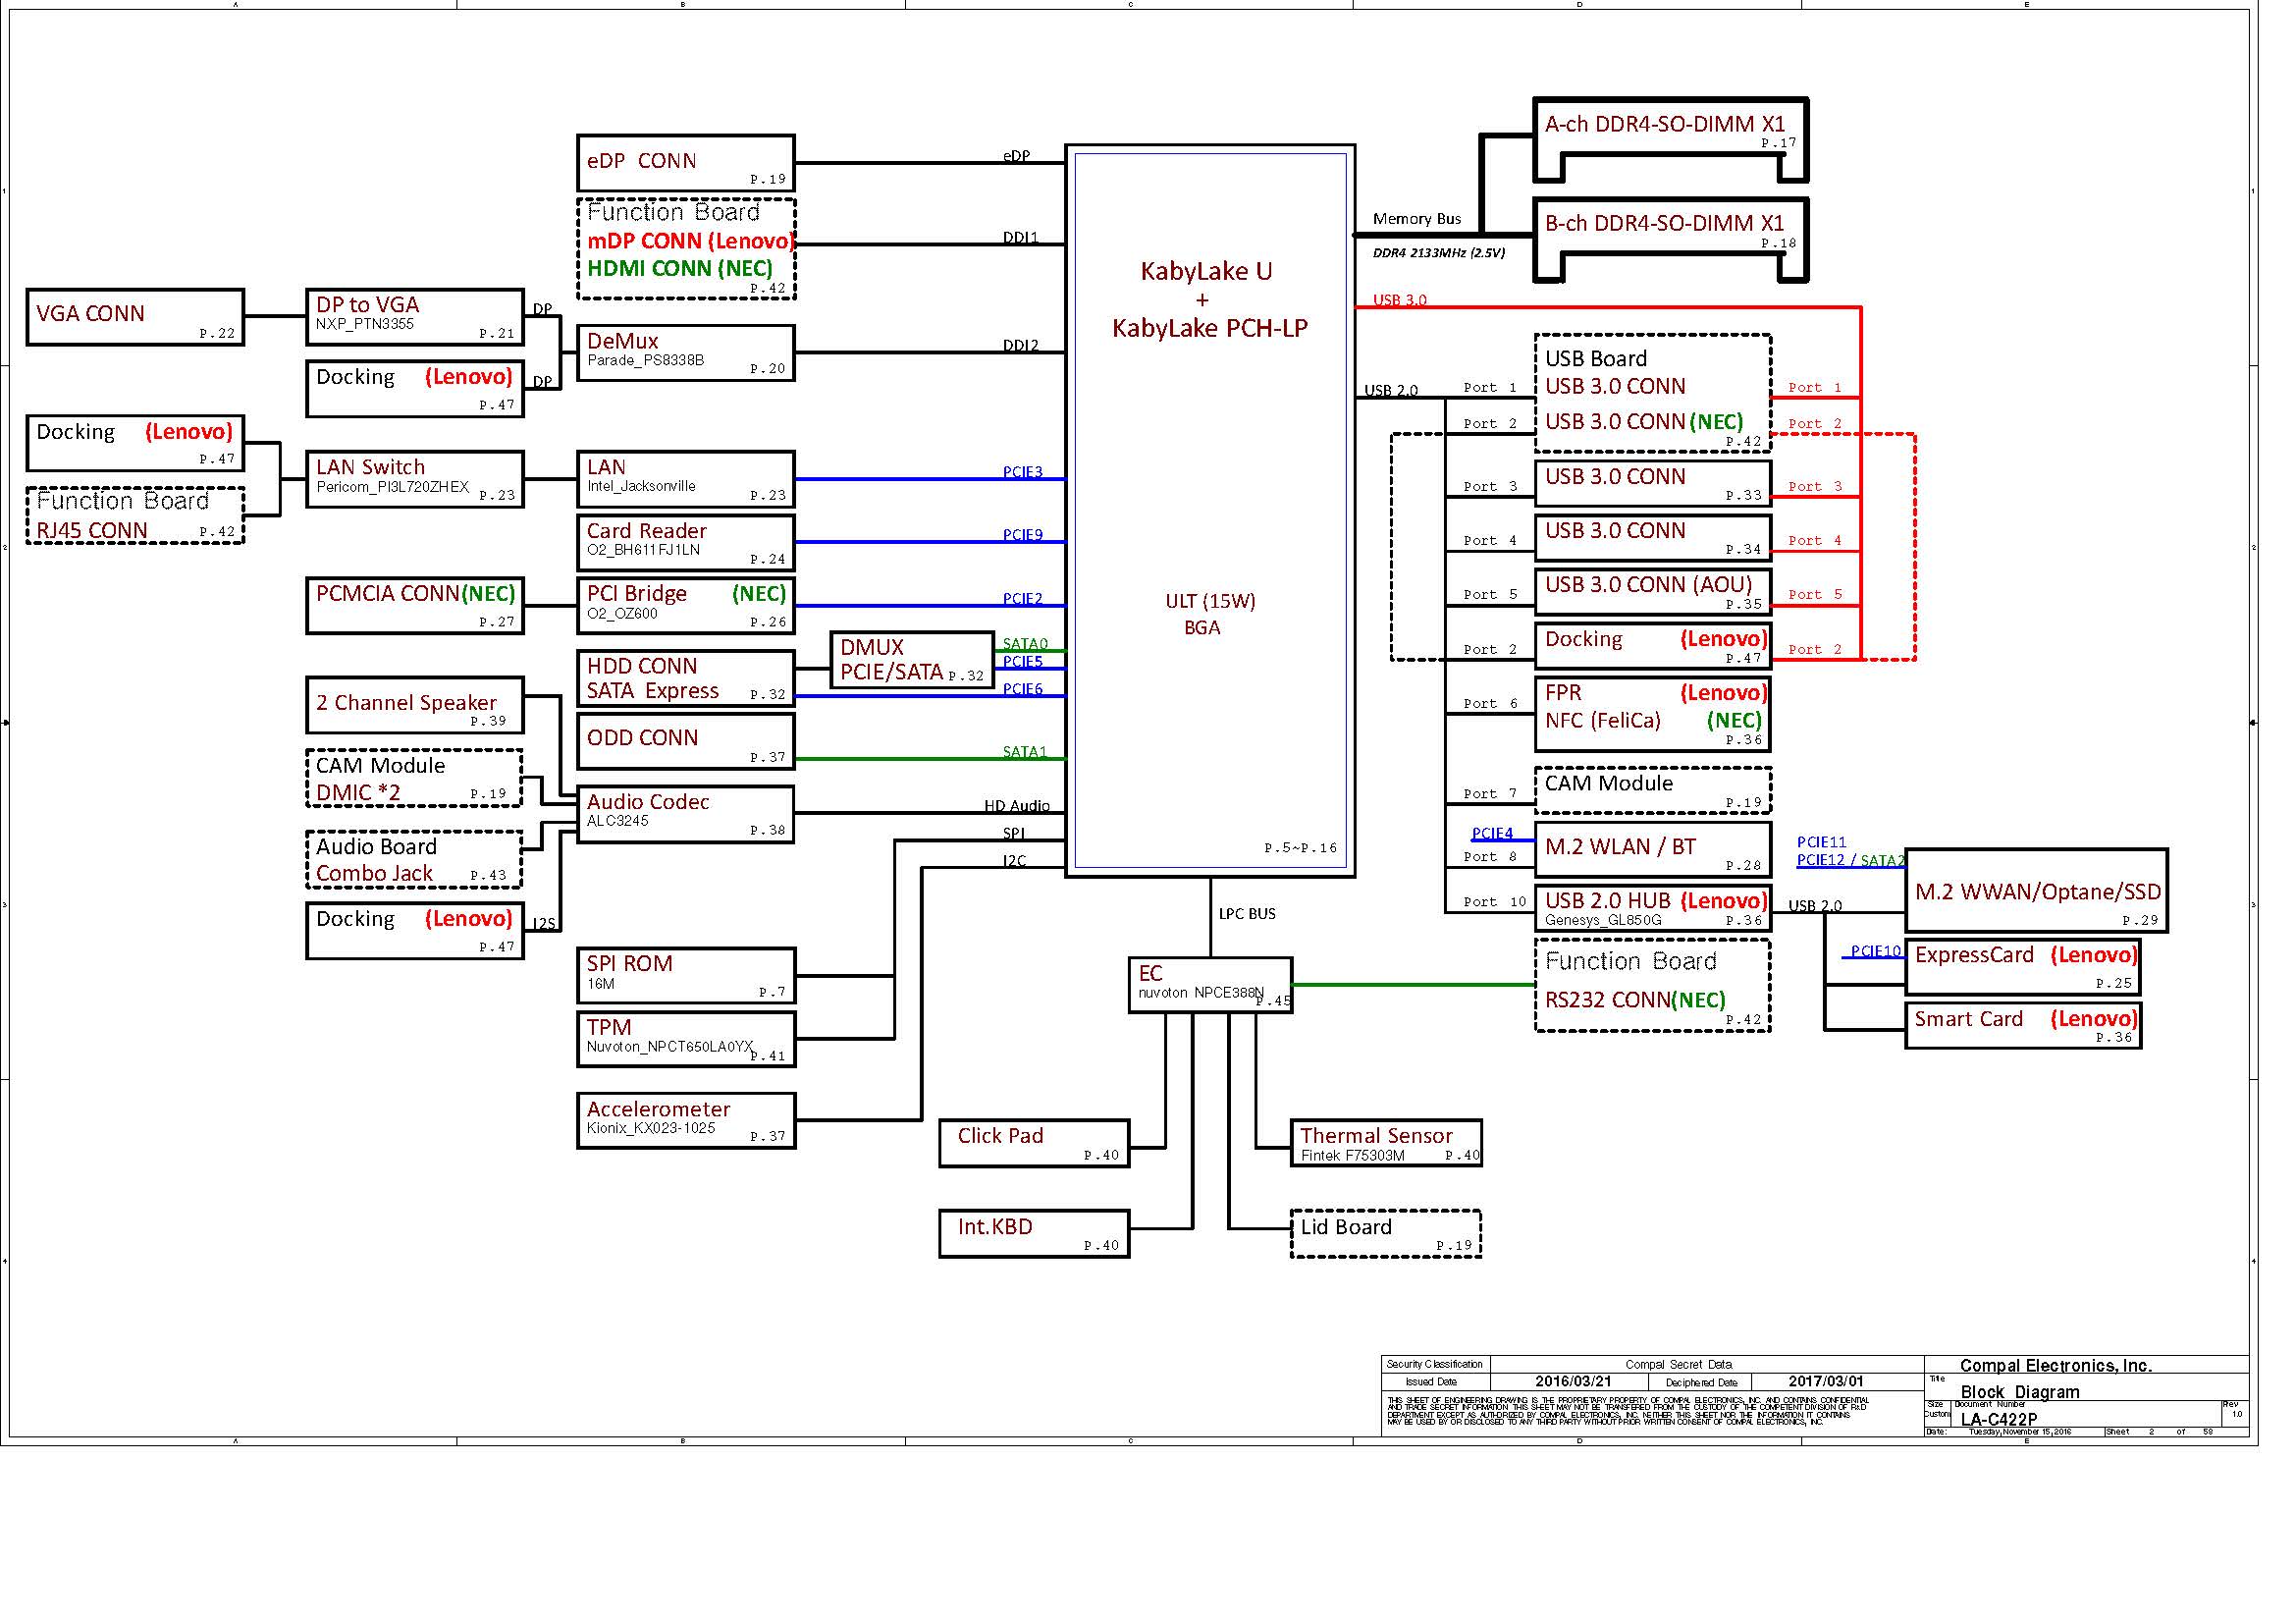This screenshot has width=2296, height=1623.
Task: Select the issued date '2016/03/21'
Action: click(x=1574, y=1382)
